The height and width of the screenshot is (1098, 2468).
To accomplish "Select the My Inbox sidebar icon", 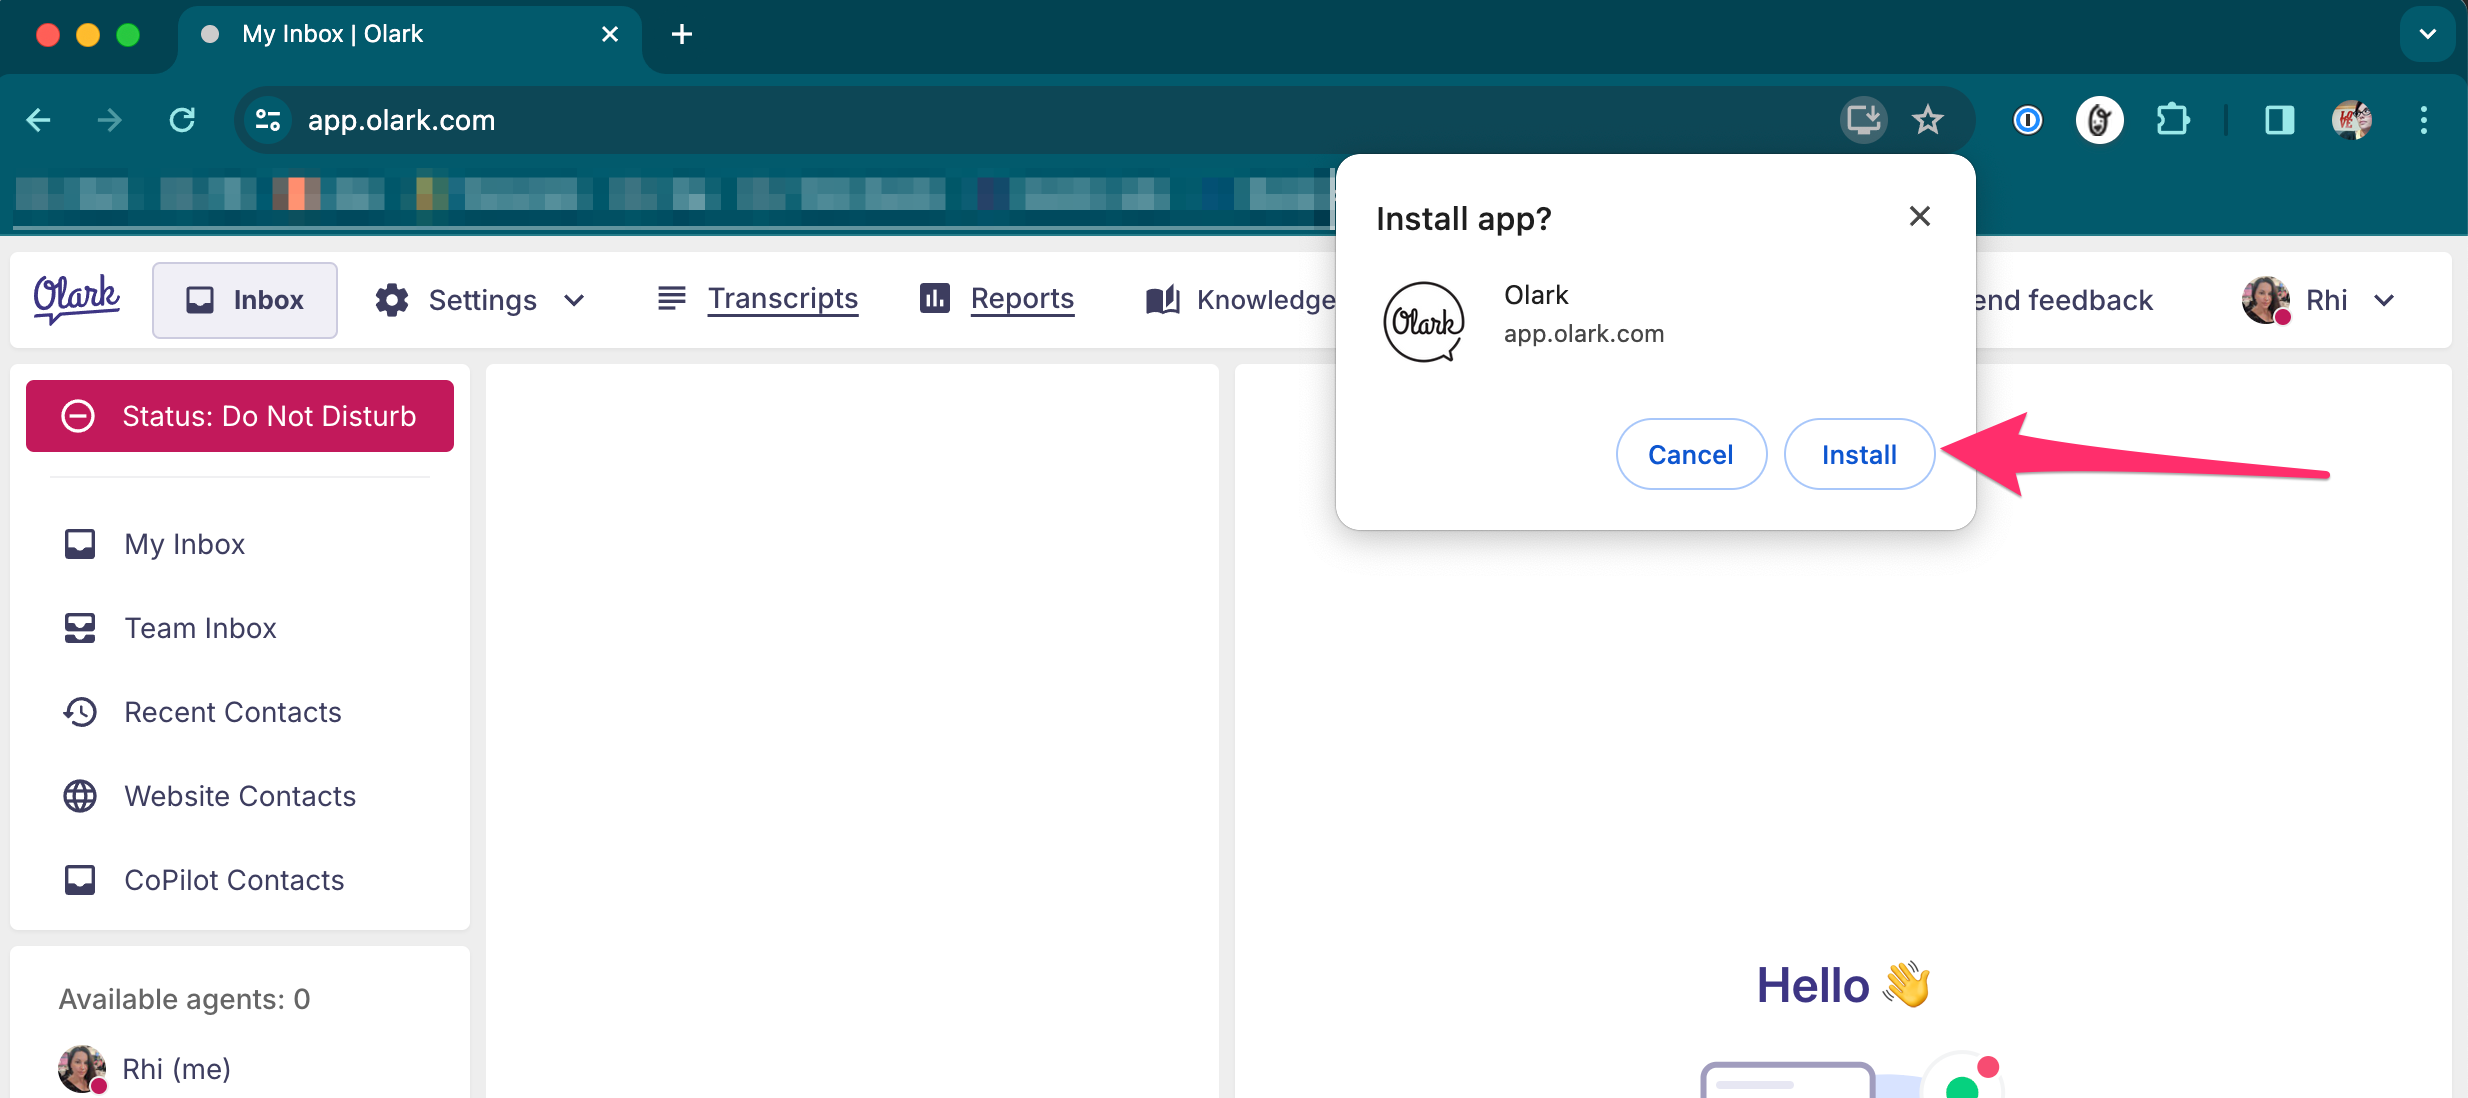I will click(80, 543).
